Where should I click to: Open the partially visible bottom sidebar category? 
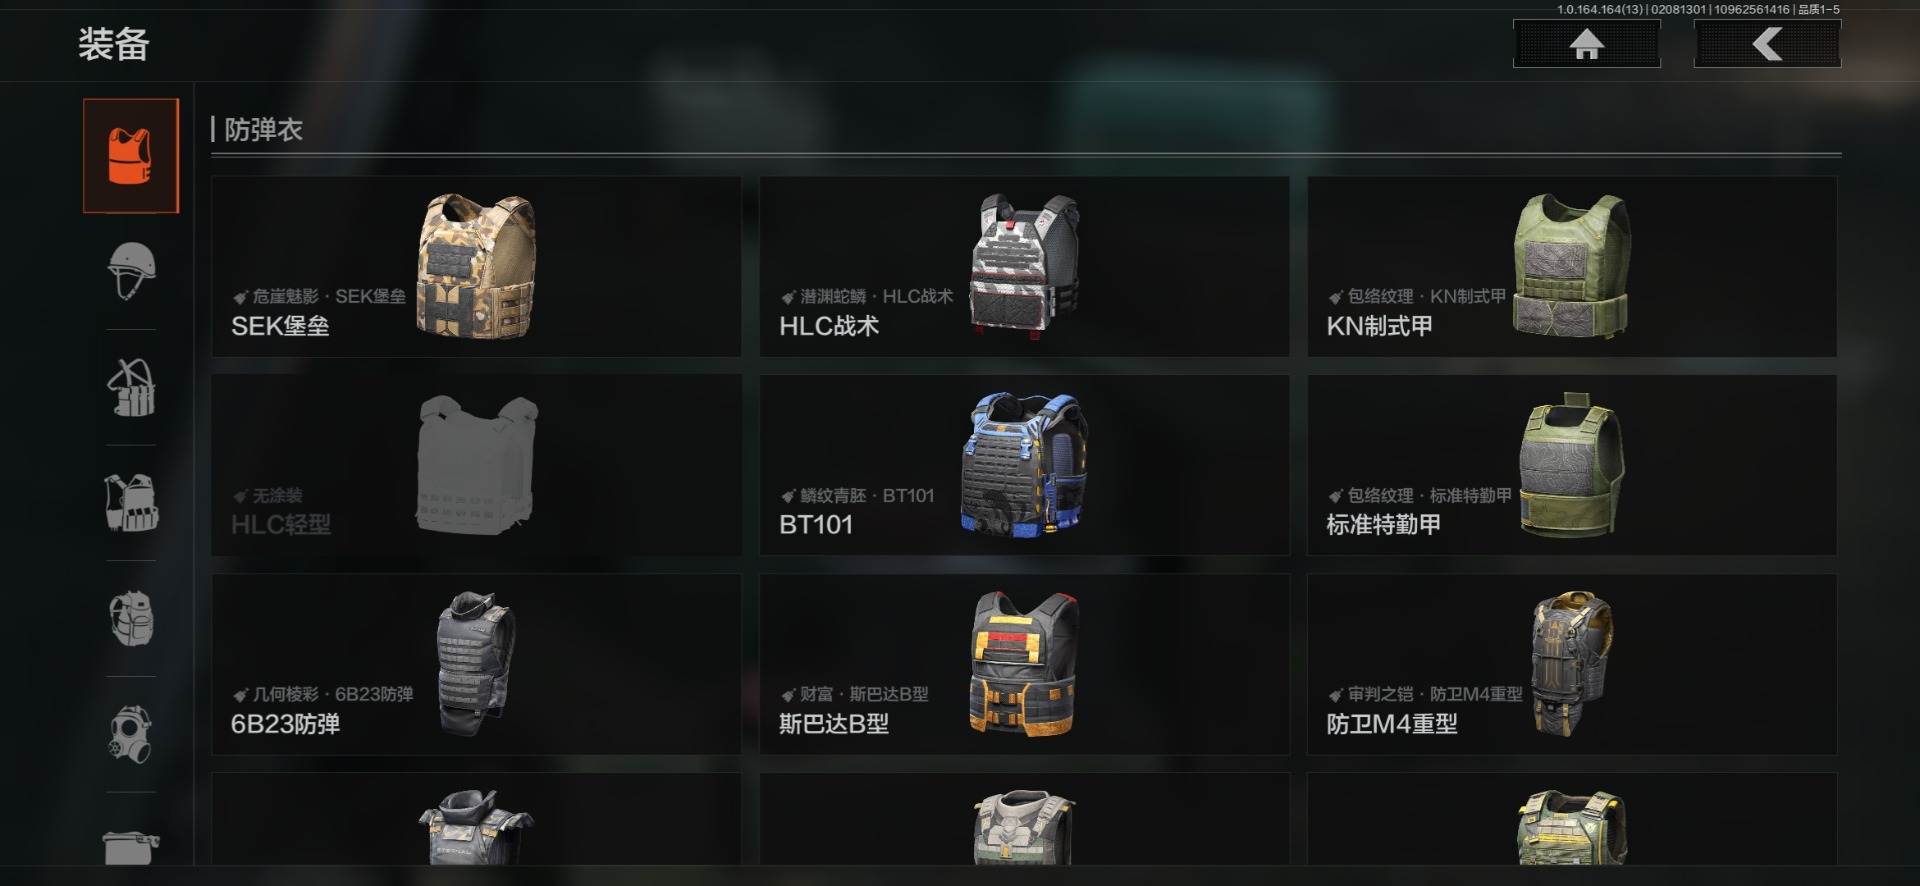[x=131, y=846]
